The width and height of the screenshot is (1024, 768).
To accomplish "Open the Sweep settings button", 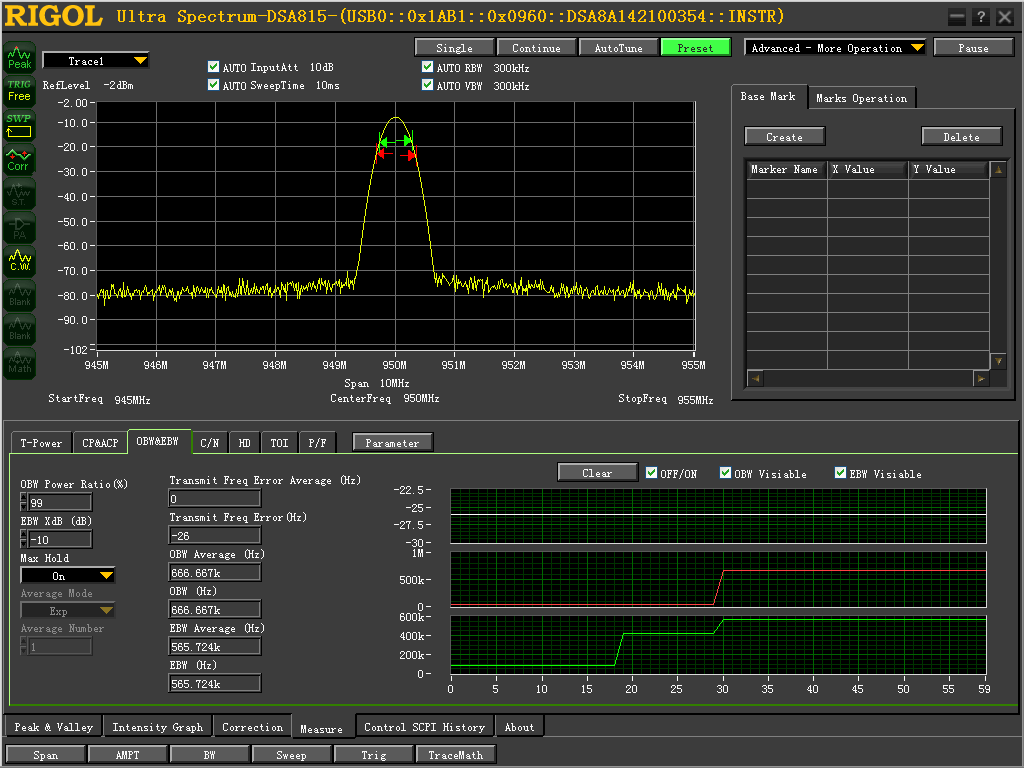I will pos(291,755).
